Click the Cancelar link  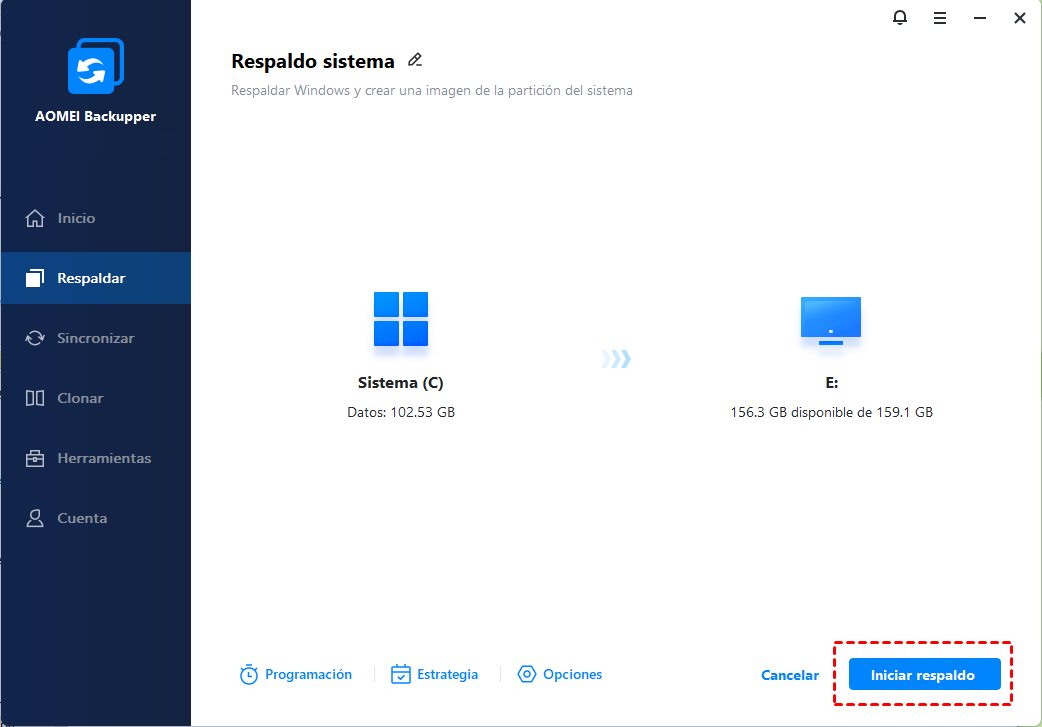pos(790,675)
